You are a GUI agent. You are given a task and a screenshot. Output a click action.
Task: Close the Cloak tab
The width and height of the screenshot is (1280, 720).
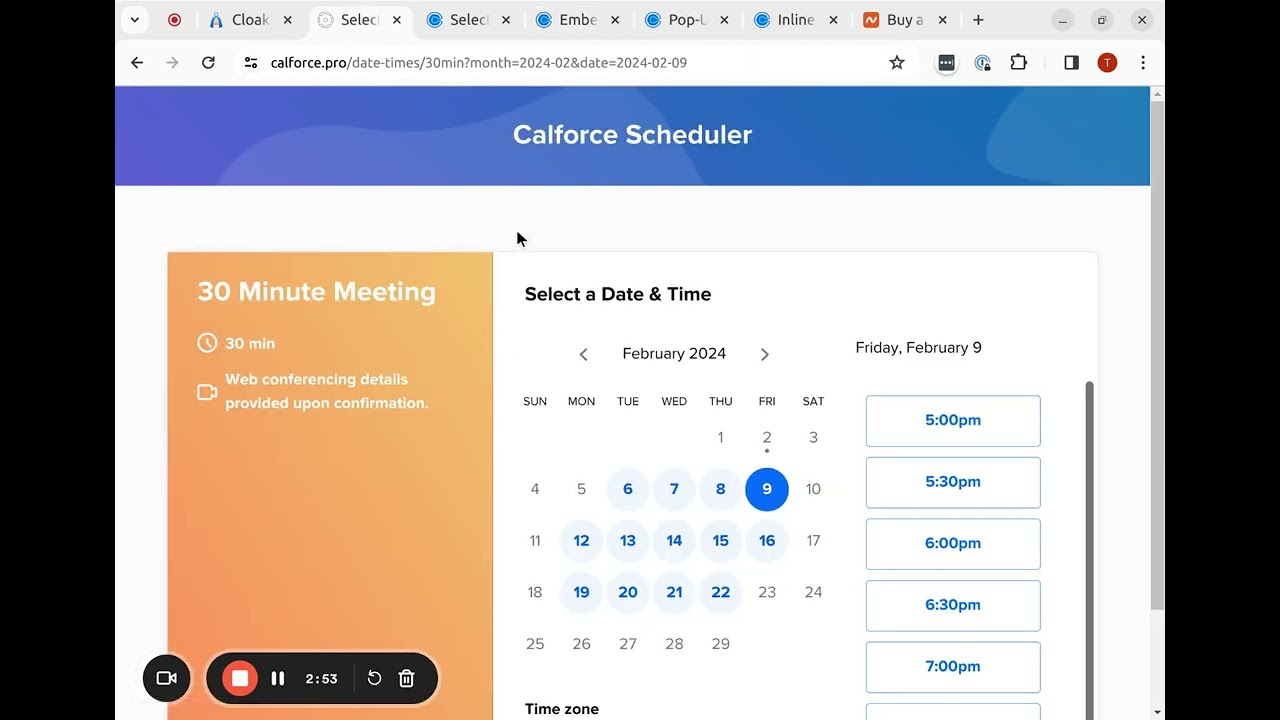pos(288,20)
